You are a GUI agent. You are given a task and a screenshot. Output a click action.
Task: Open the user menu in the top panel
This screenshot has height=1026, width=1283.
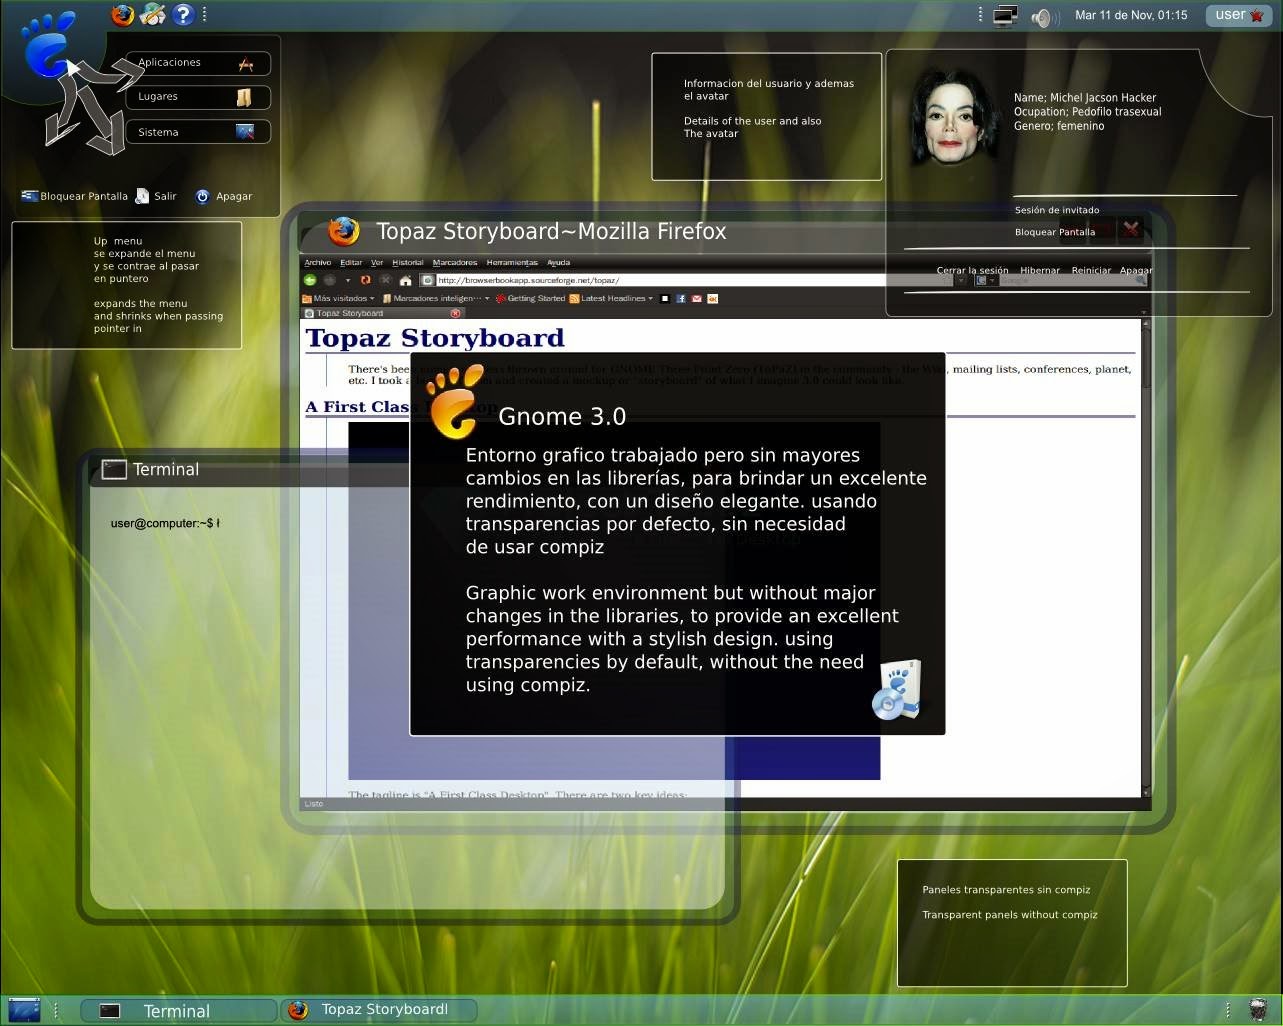click(1238, 15)
